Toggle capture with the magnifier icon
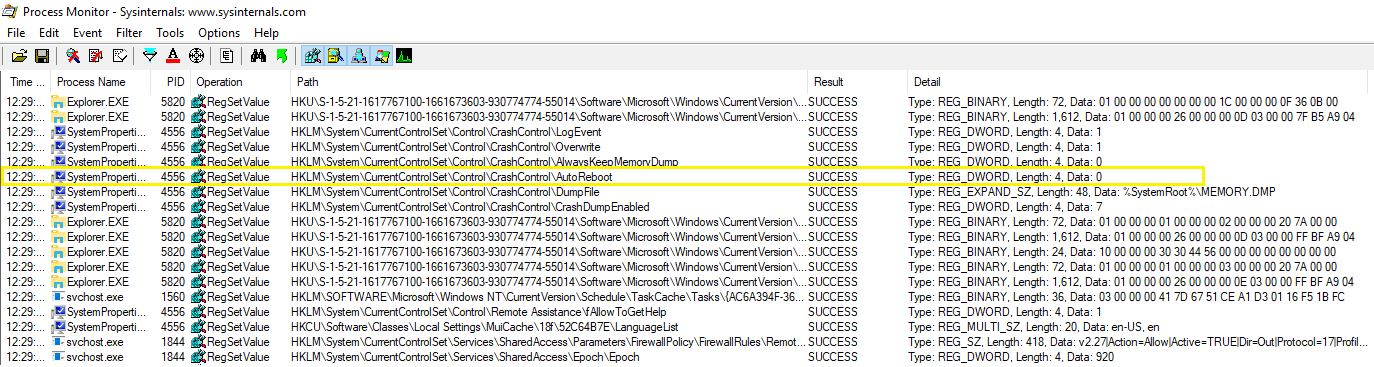The width and height of the screenshot is (1374, 367). coord(73,55)
